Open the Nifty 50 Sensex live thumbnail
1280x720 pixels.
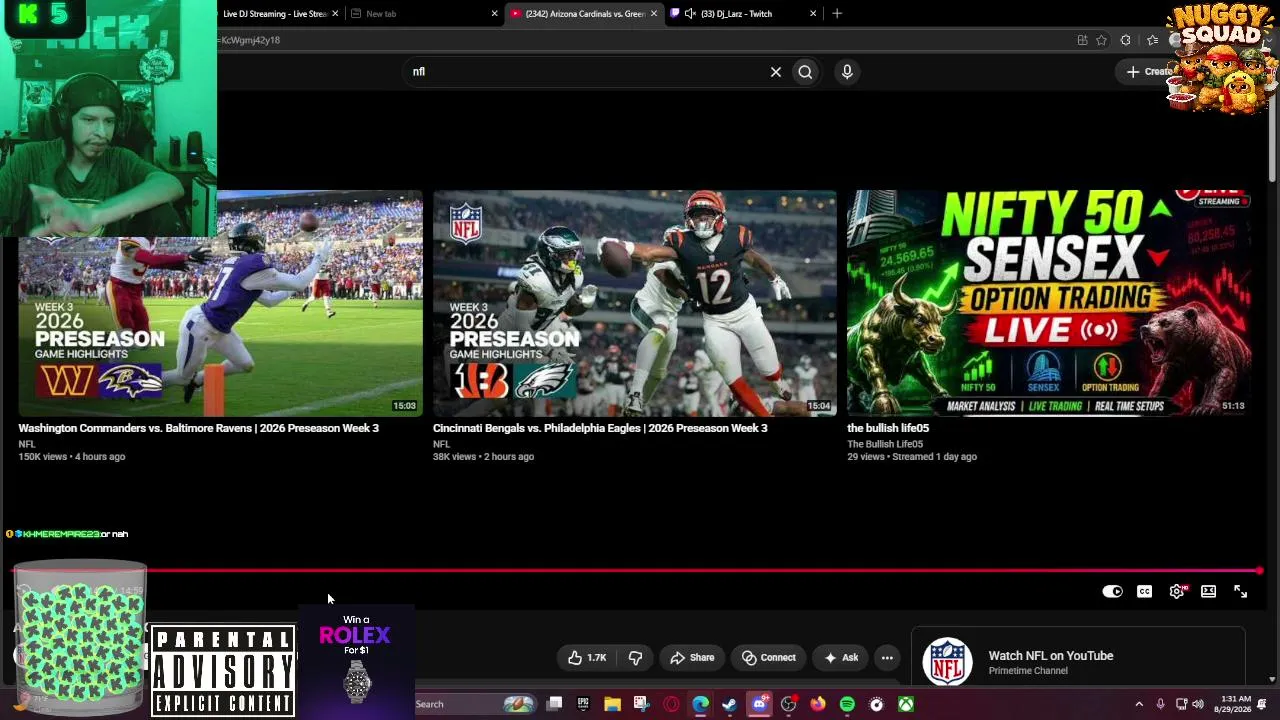tap(1048, 303)
